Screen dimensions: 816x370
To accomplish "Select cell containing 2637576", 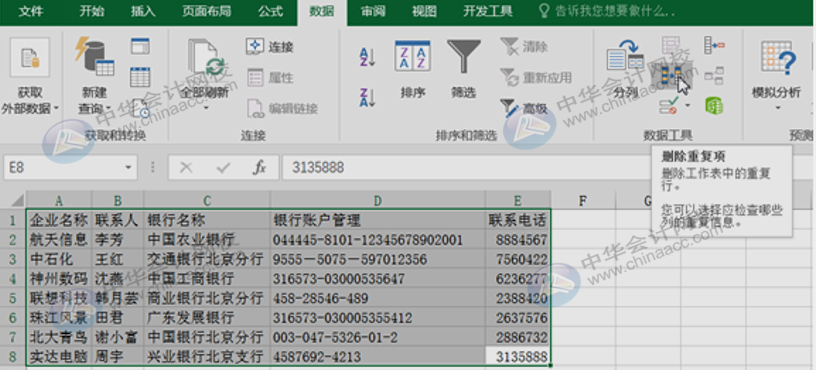I will click(518, 318).
